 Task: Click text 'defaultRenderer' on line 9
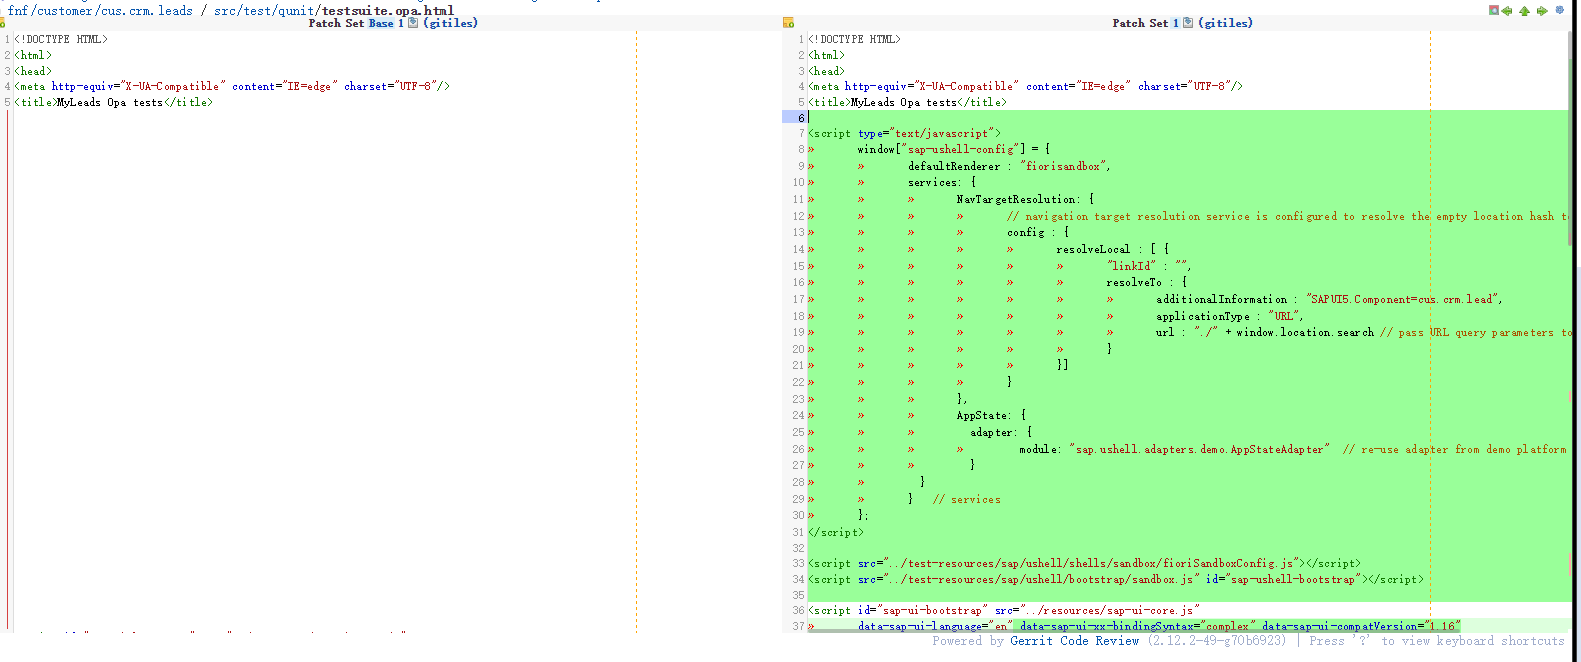click(x=954, y=166)
